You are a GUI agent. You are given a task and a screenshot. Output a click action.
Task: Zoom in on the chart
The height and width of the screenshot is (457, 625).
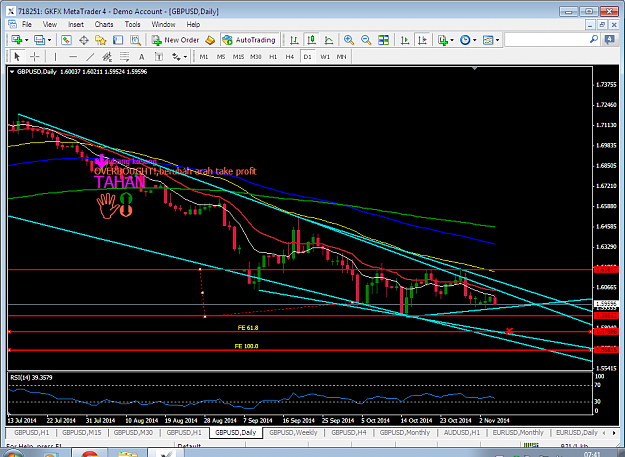[349, 40]
